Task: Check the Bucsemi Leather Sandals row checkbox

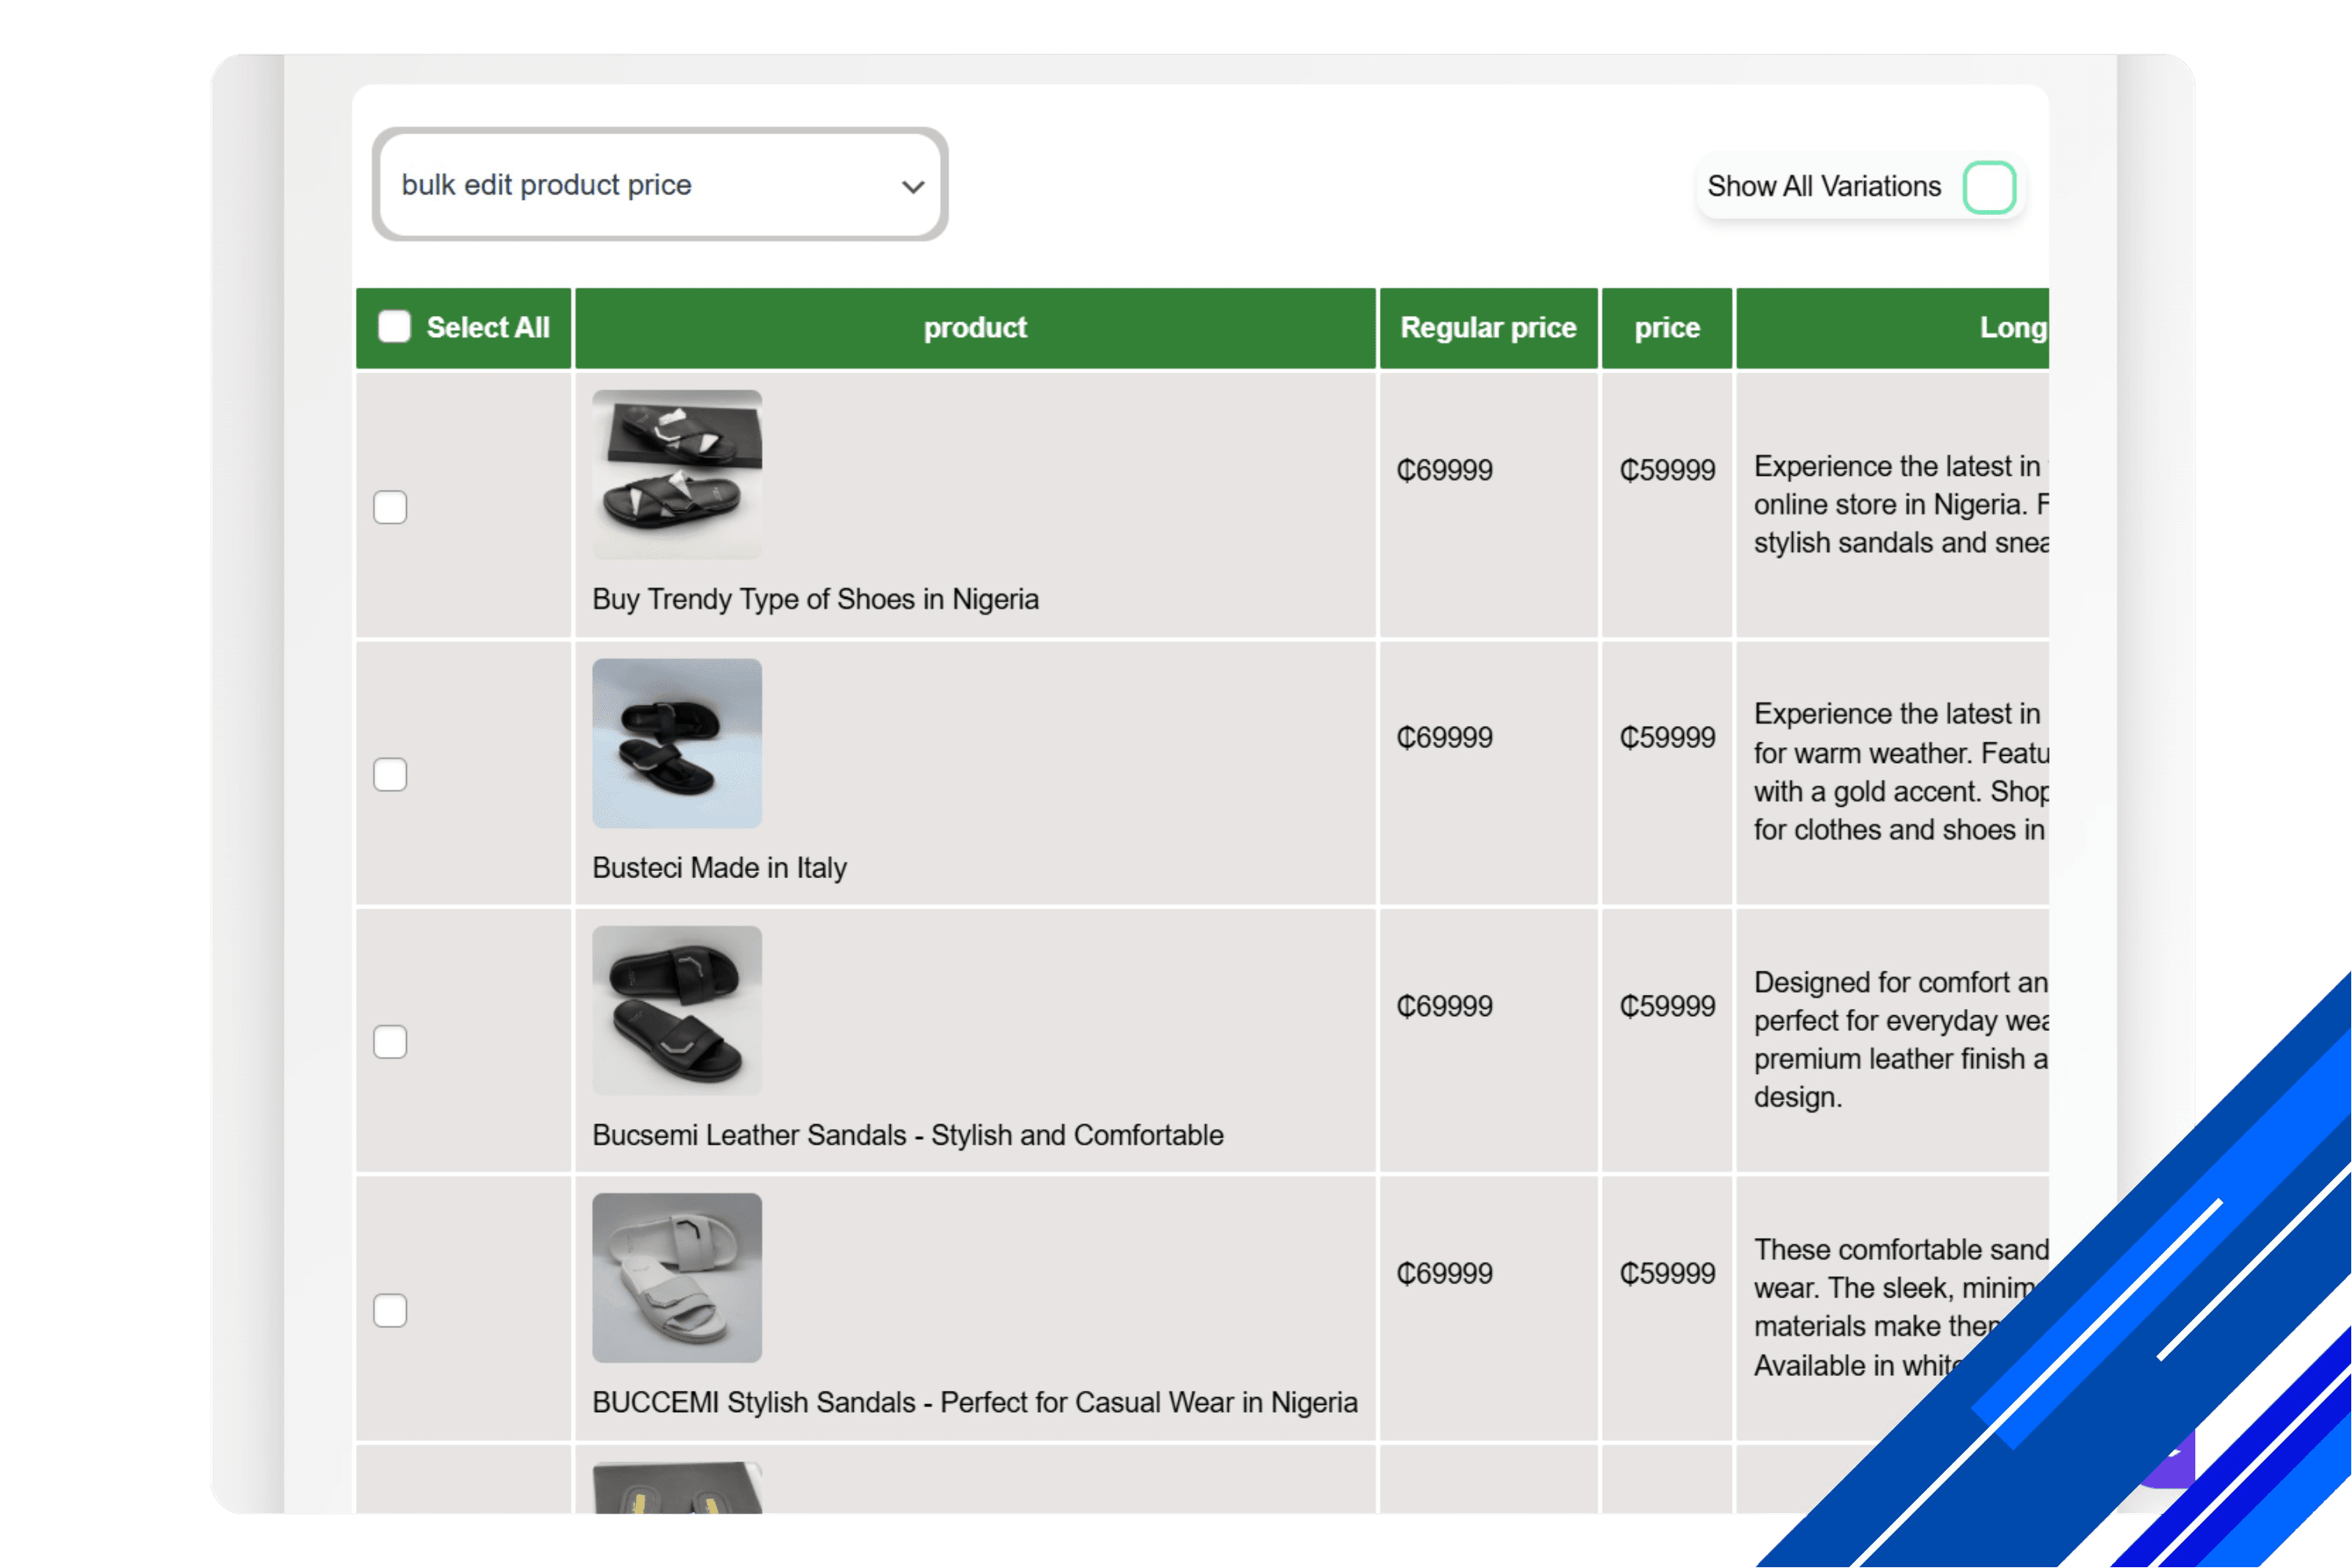Action: (390, 1042)
